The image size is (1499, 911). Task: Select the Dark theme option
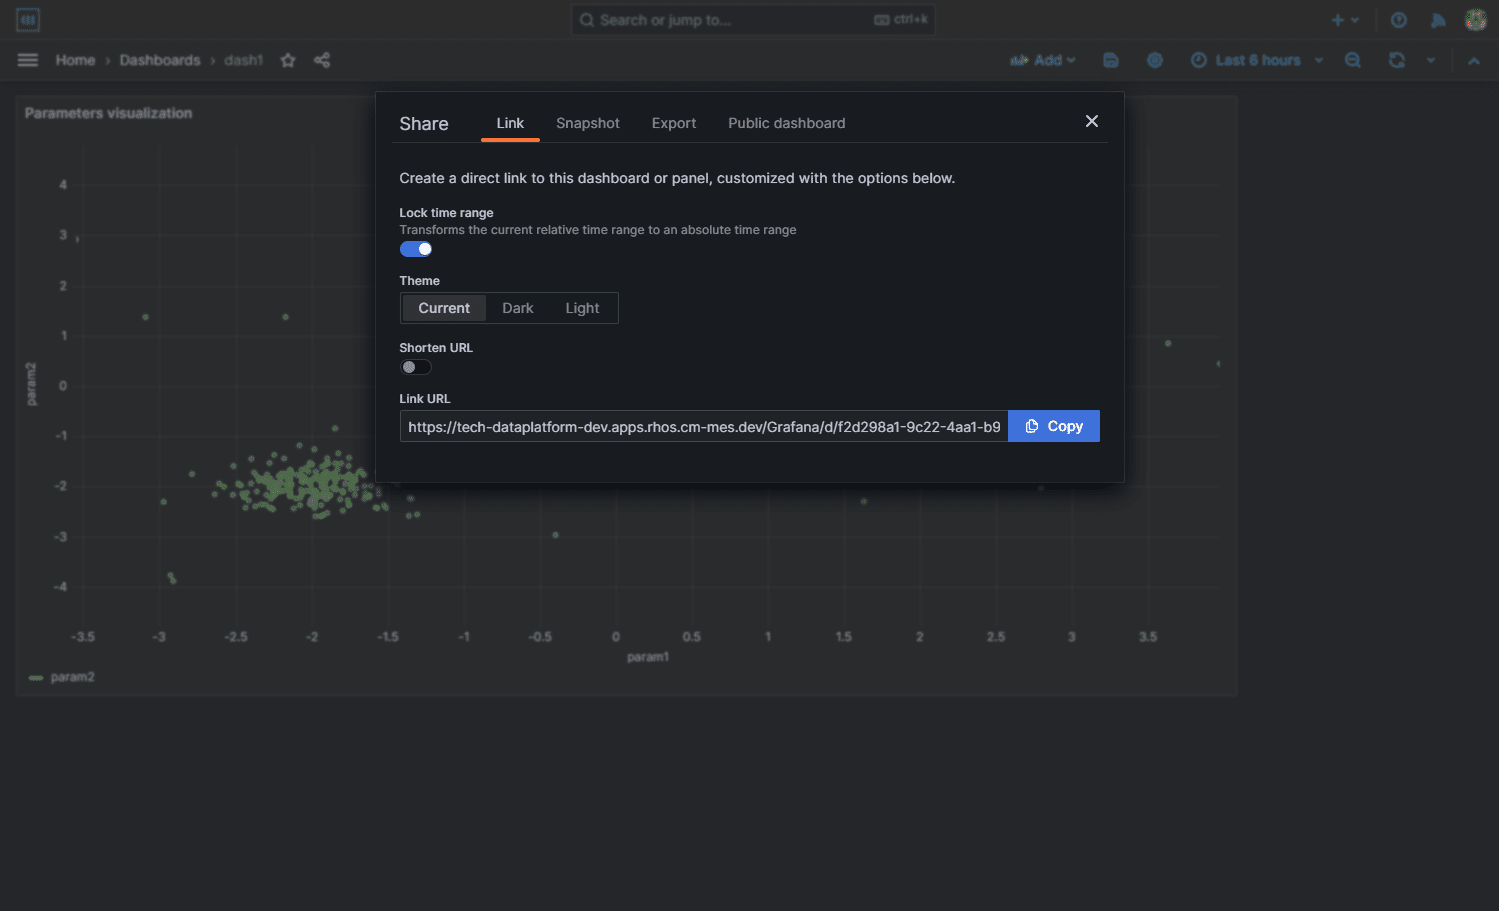pyautogui.click(x=518, y=308)
